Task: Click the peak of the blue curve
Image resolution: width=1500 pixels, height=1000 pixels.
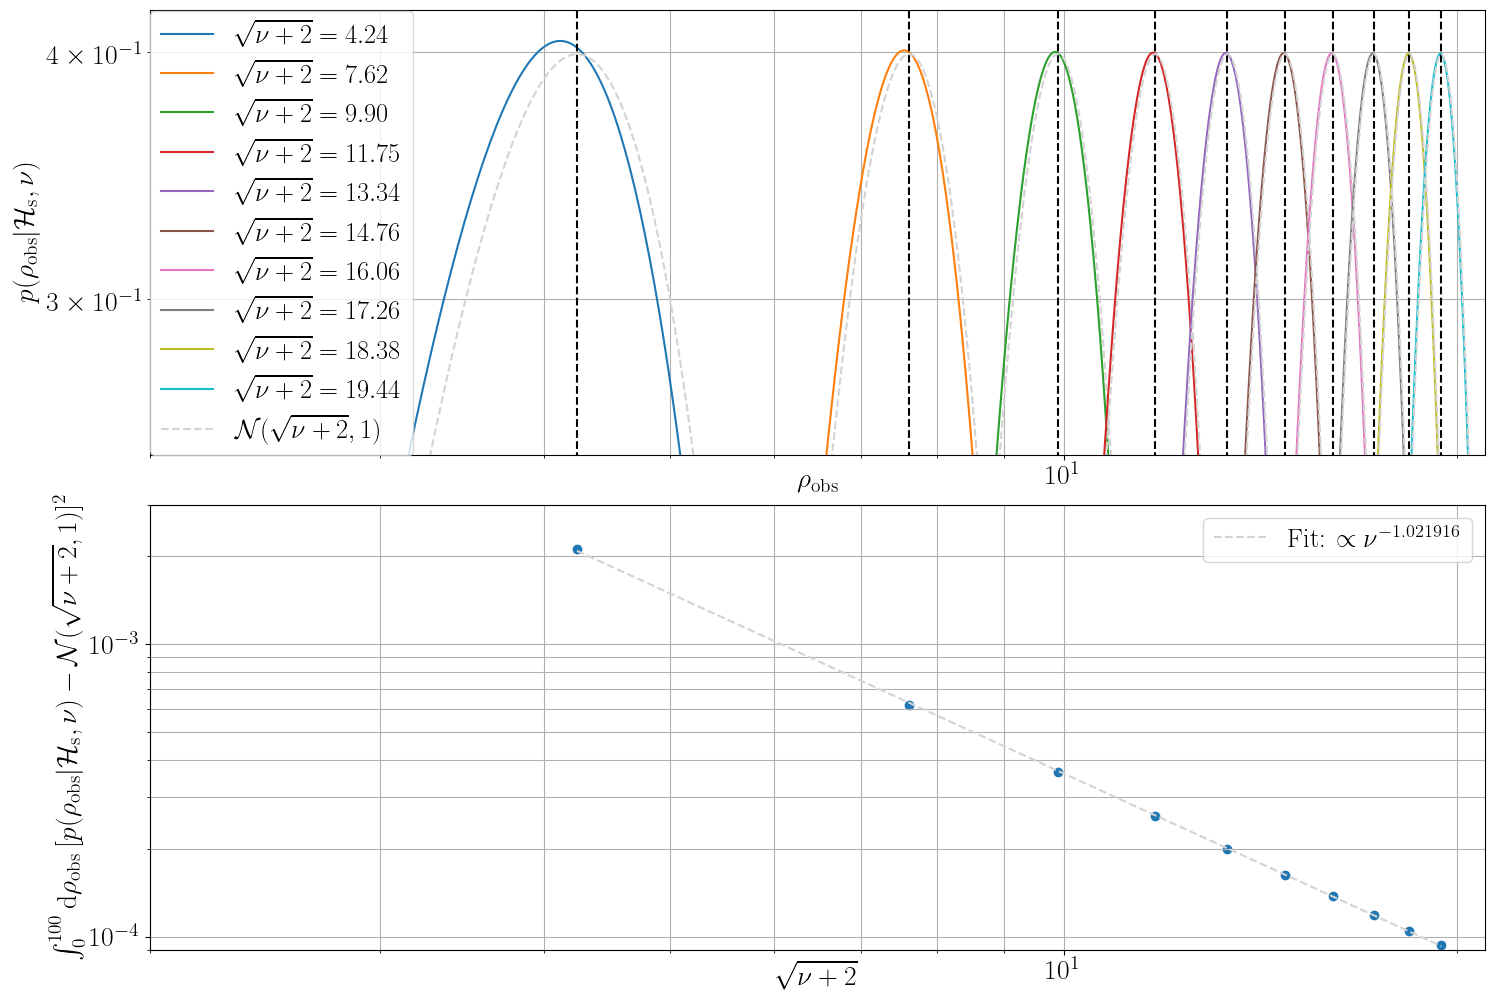Action: [x=560, y=42]
